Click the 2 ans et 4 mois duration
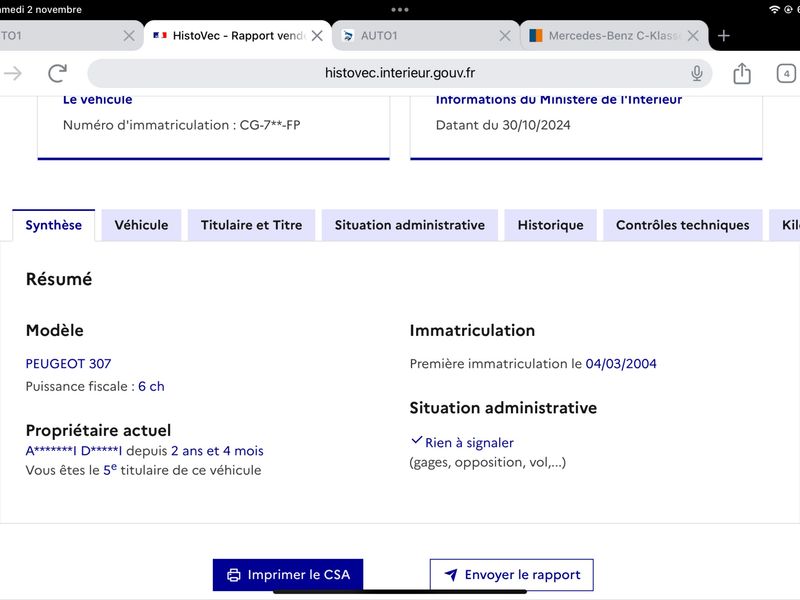Screen dimensions: 800x600 (217, 451)
